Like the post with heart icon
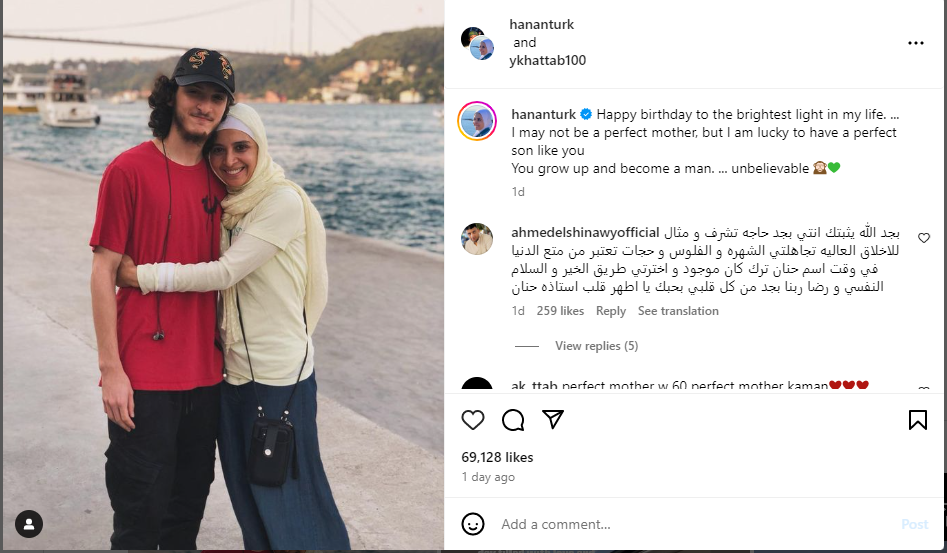This screenshot has height=553, width=947. (x=473, y=420)
